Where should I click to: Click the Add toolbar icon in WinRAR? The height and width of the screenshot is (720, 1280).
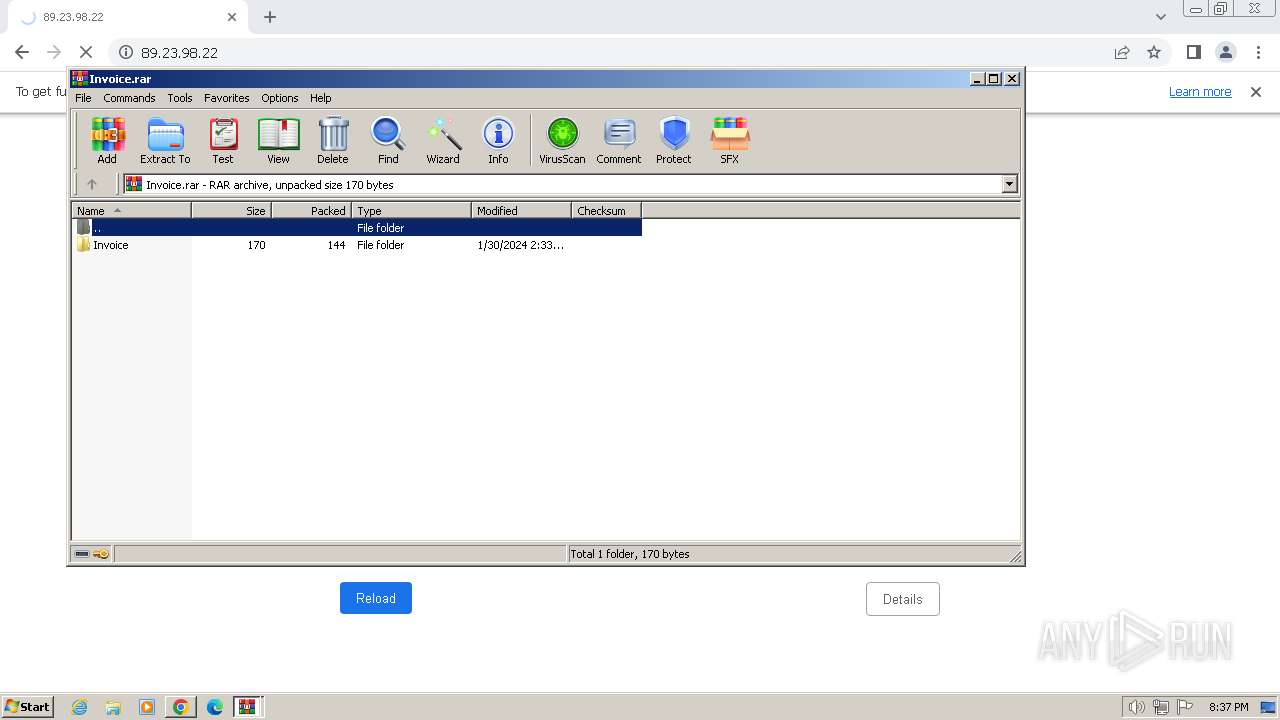107,141
